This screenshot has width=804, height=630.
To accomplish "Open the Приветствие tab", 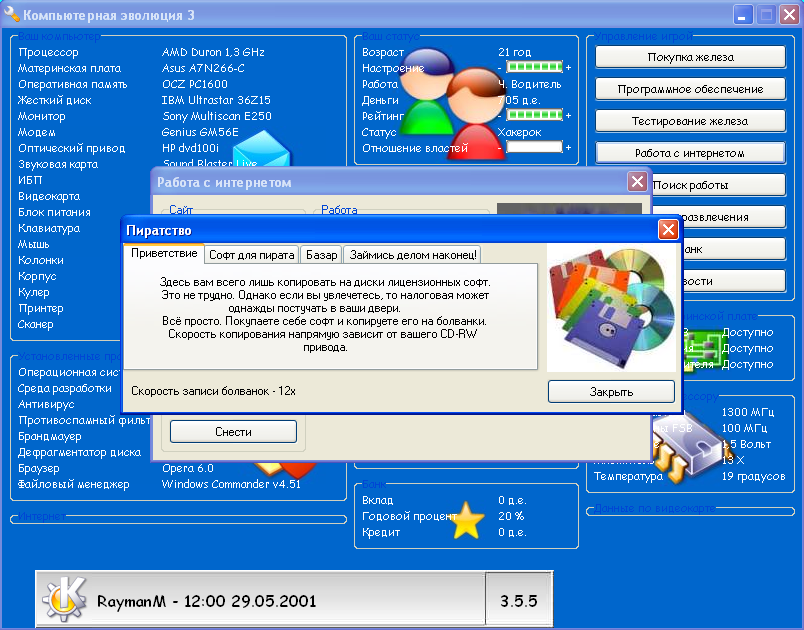I will point(164,253).
